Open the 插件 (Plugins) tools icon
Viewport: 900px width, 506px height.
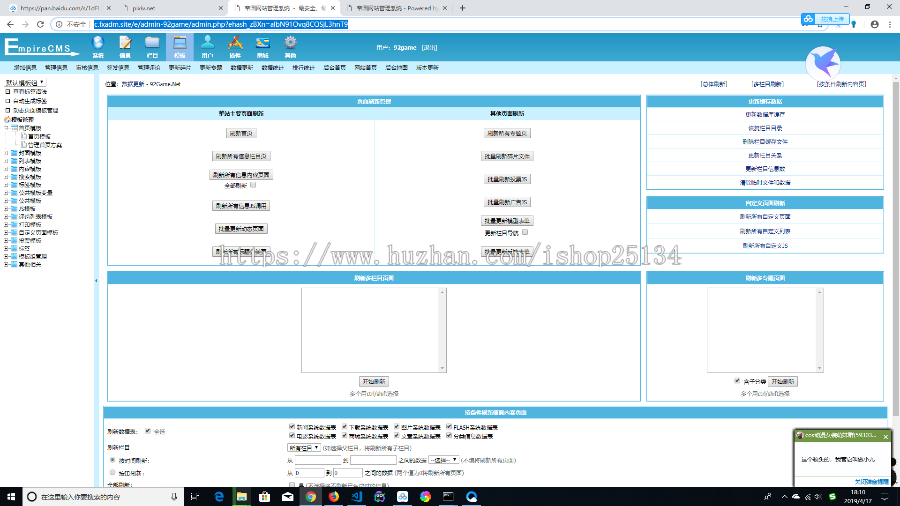tap(235, 44)
